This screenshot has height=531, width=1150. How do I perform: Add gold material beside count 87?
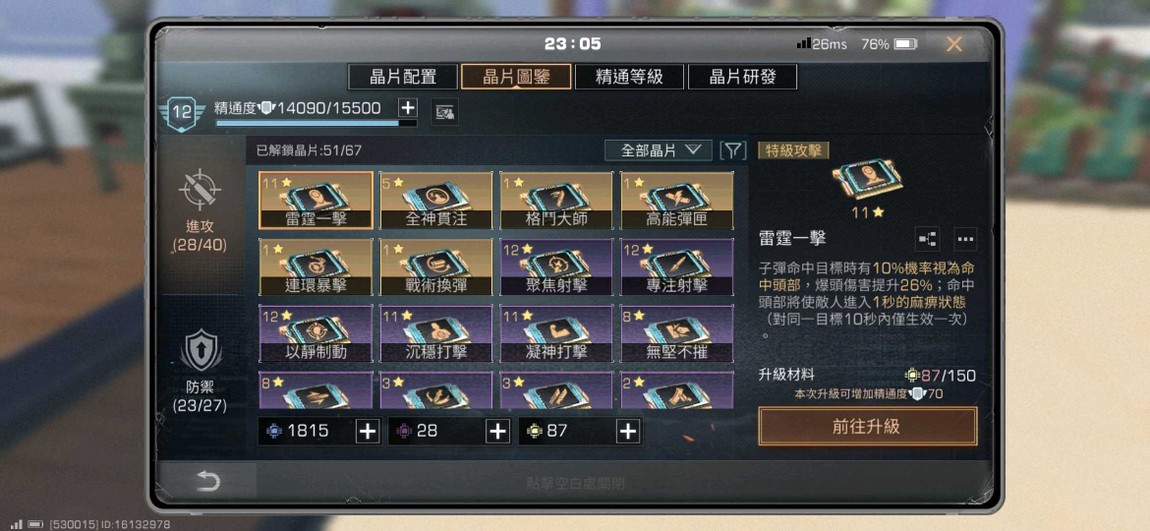point(628,431)
